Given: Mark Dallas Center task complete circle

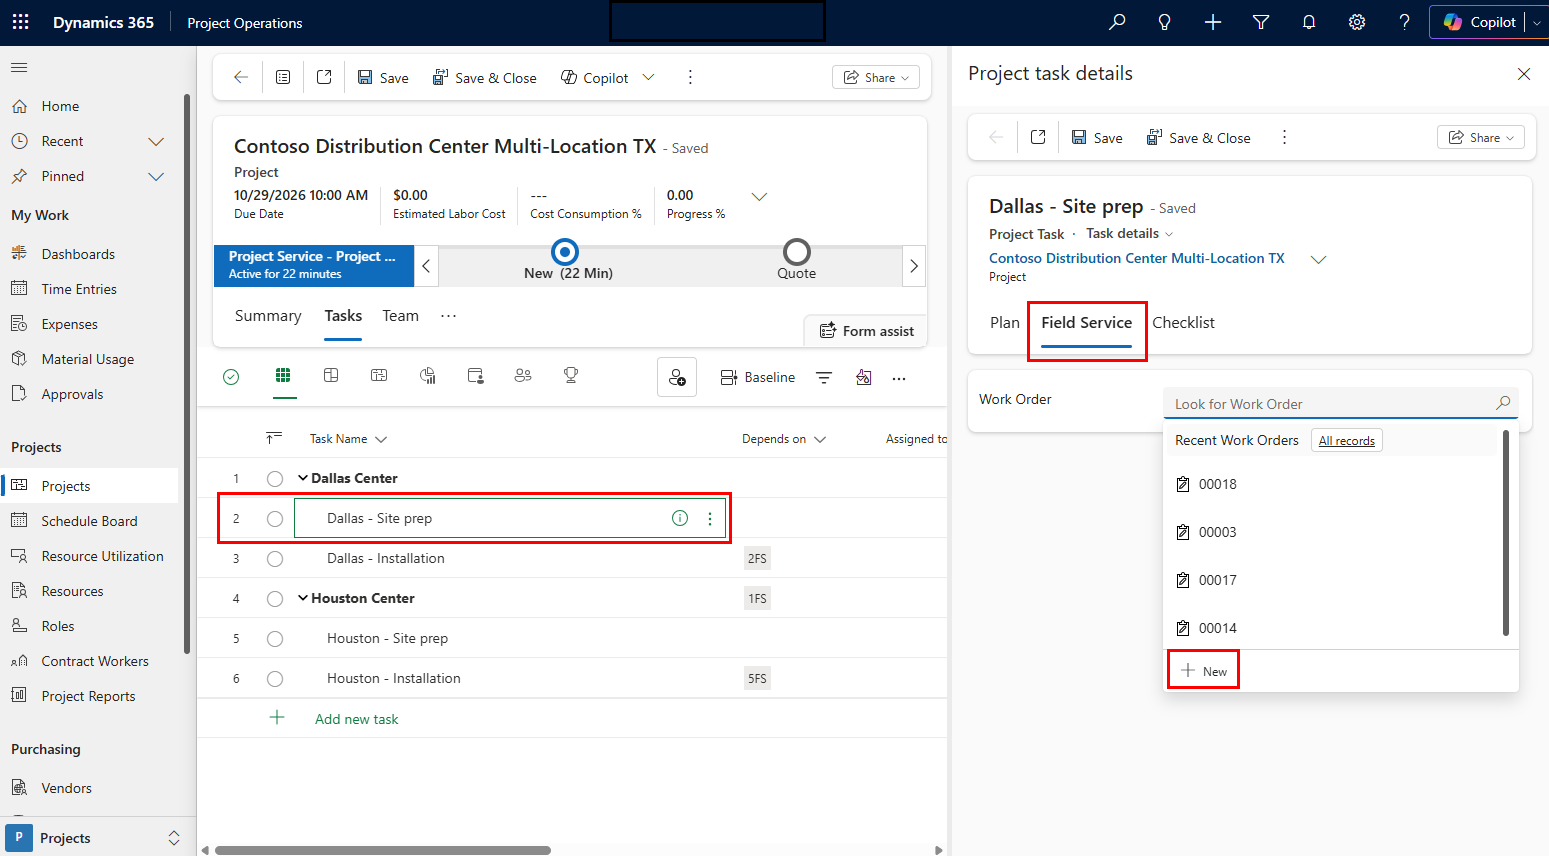Looking at the screenshot, I should (275, 479).
